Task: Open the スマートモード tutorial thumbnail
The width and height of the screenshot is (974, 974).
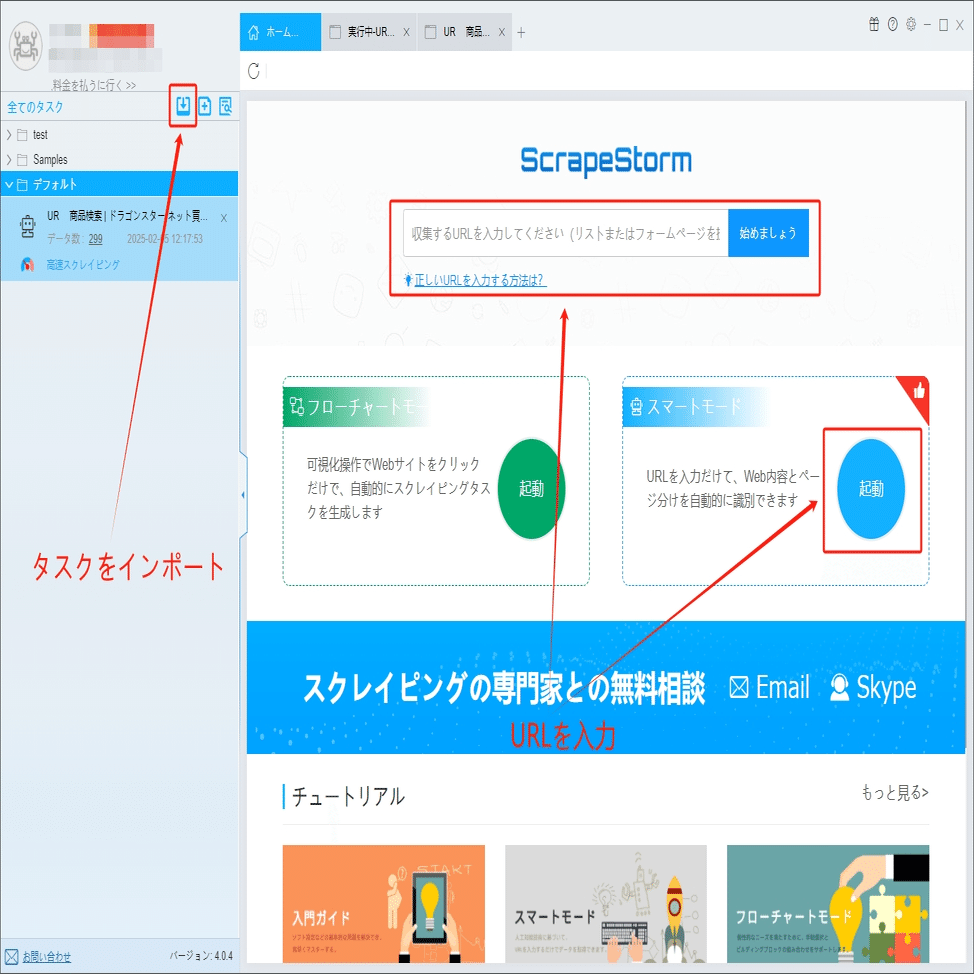Action: point(606,904)
